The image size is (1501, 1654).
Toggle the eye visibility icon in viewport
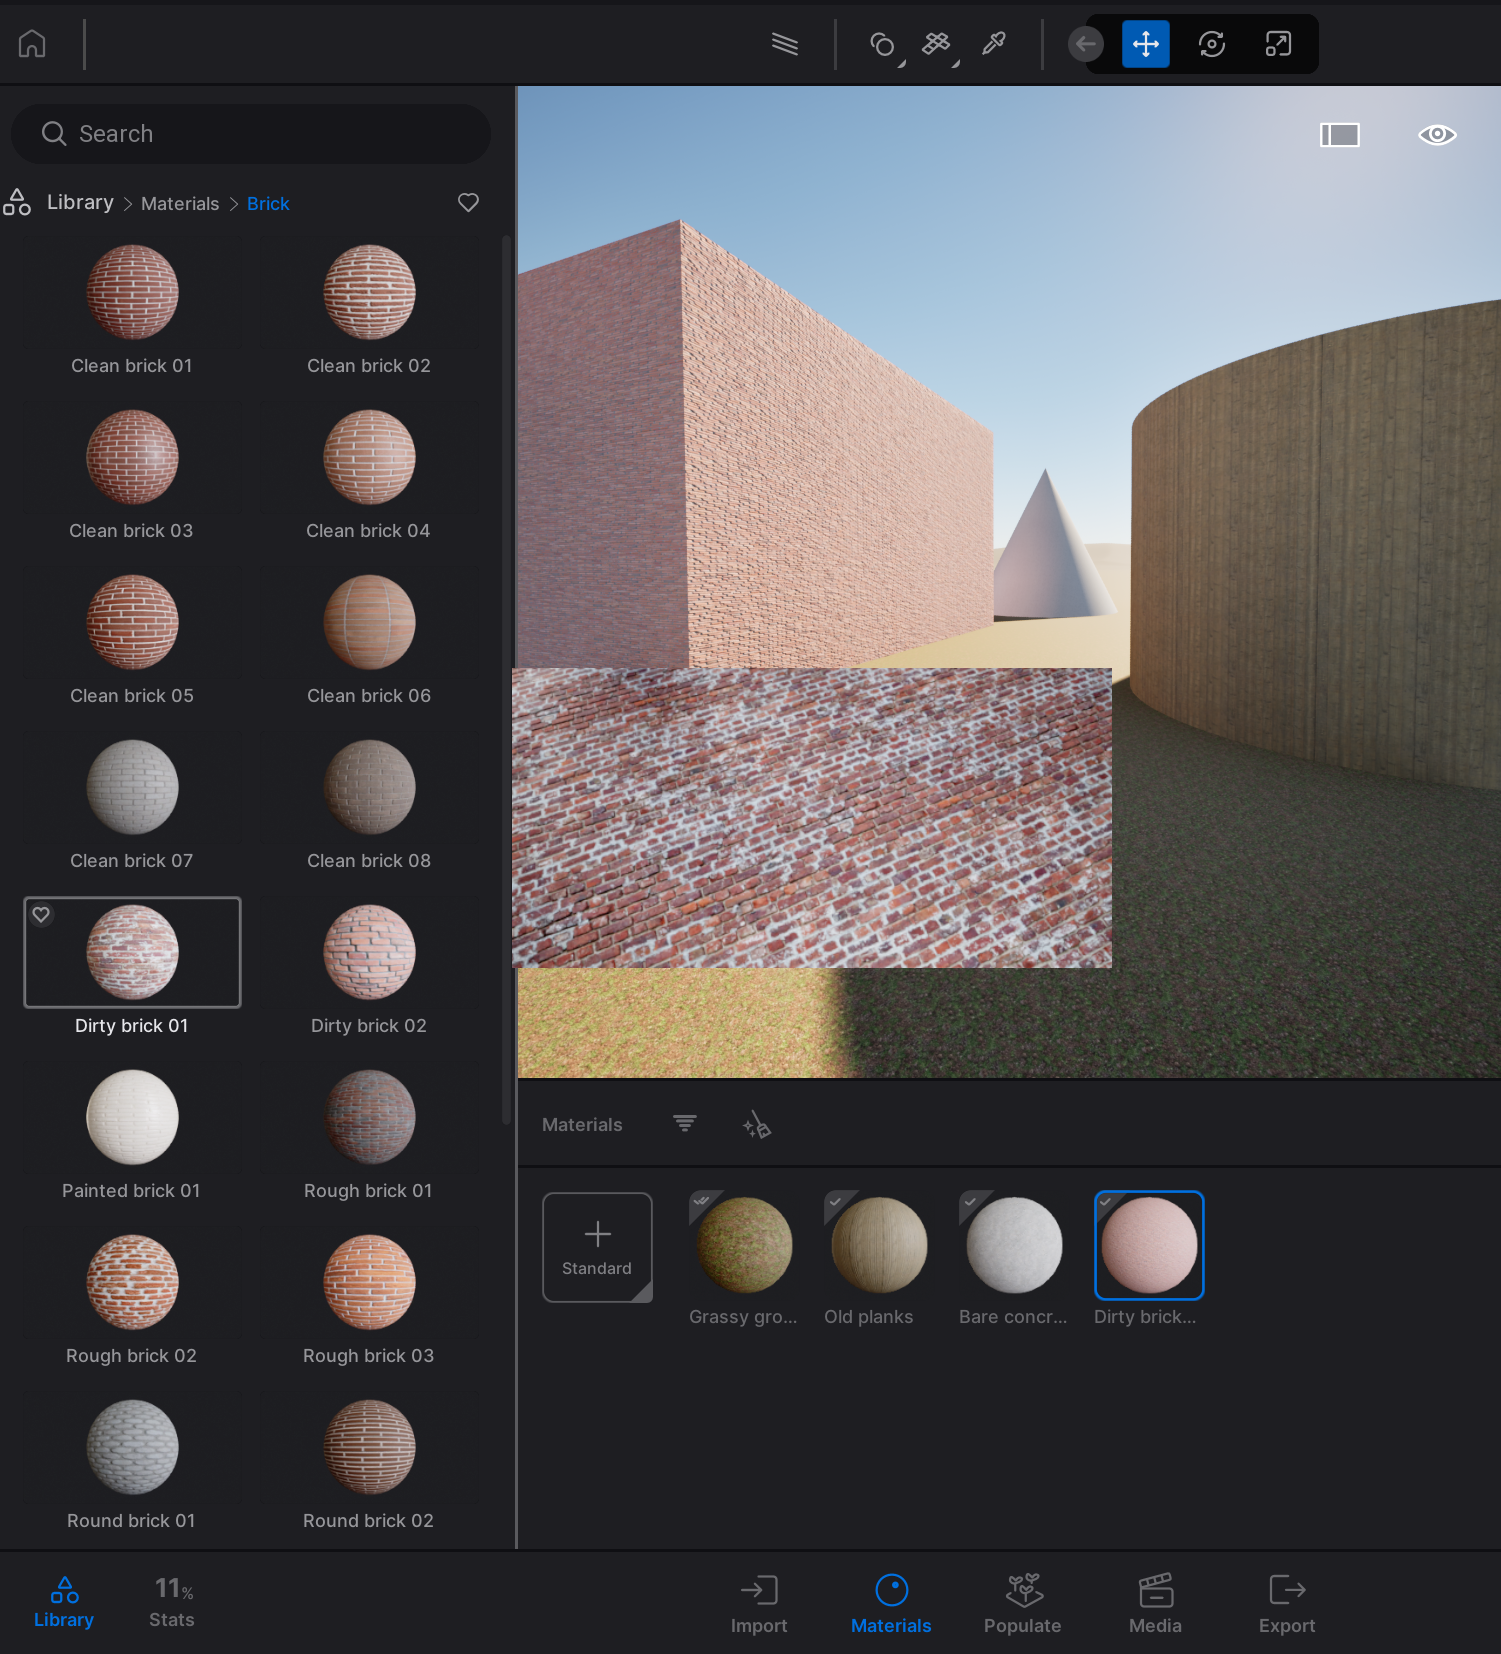pos(1436,135)
